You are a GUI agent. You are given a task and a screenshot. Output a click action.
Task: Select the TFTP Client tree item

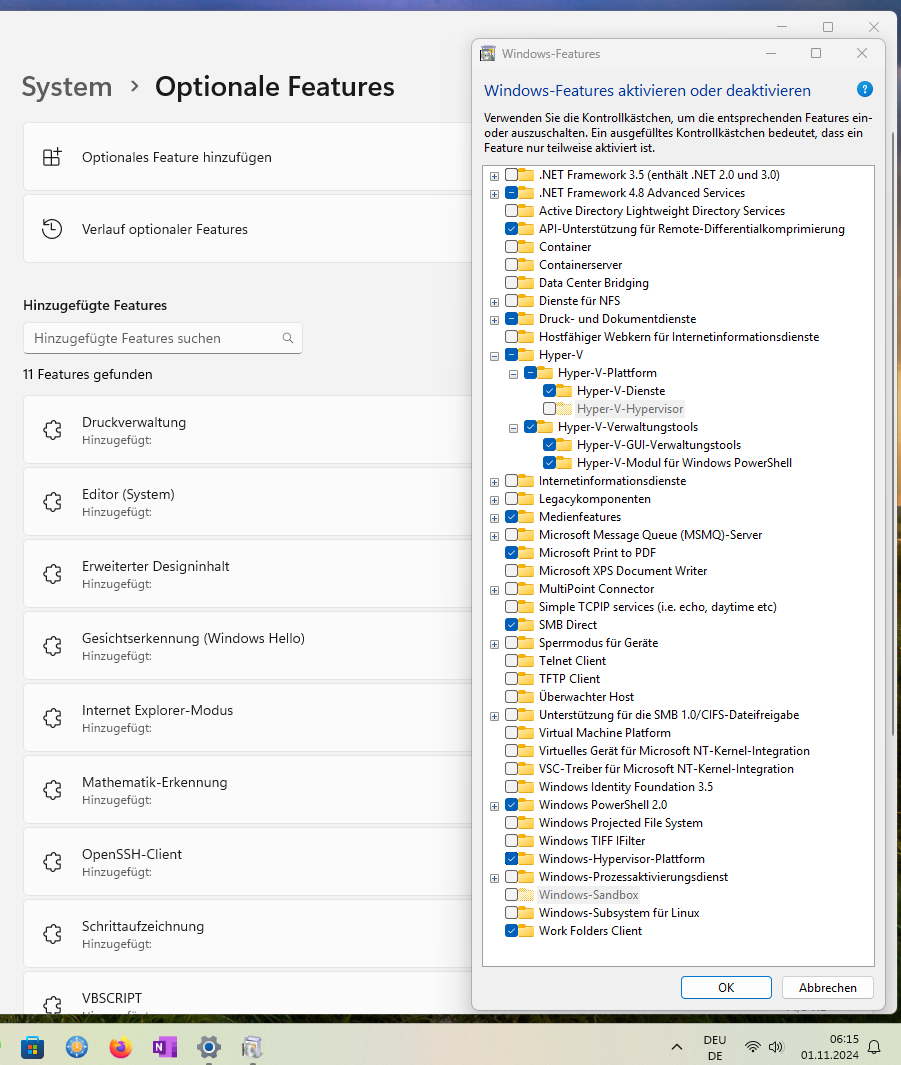(569, 679)
